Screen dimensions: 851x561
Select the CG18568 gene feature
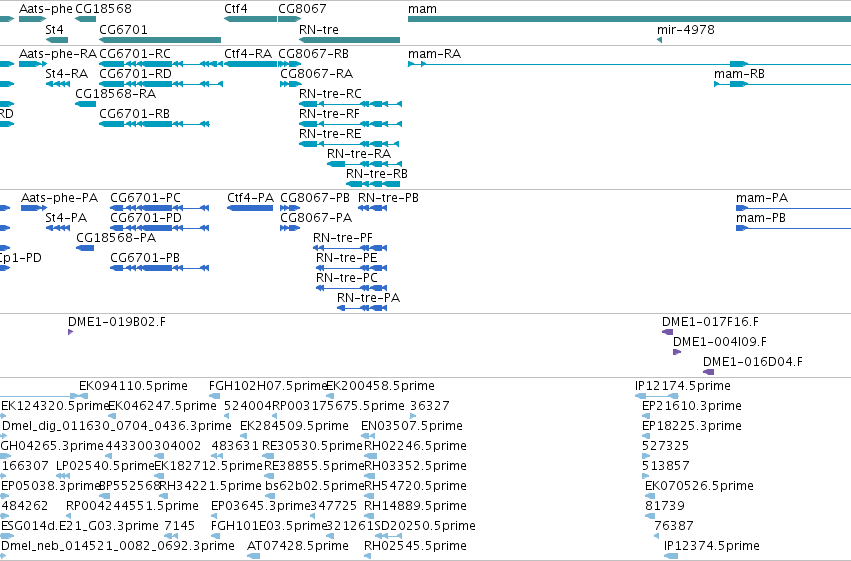(85, 19)
